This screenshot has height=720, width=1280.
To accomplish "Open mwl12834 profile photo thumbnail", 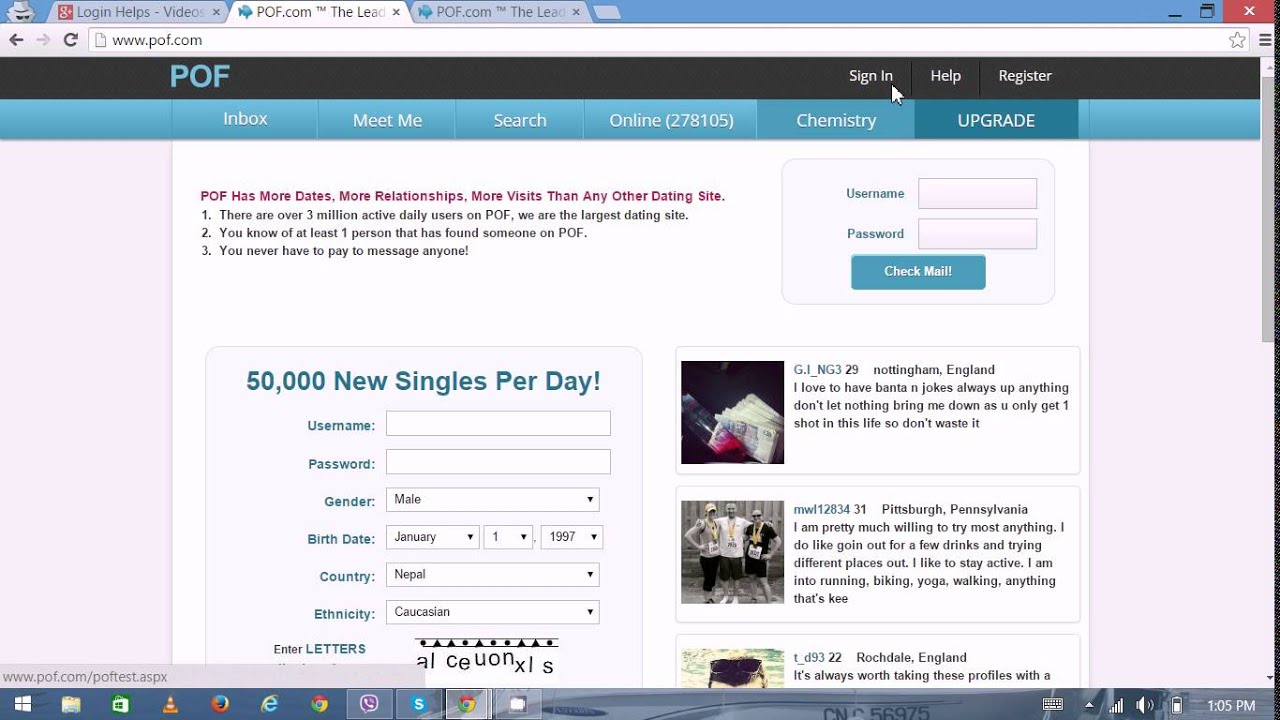I will (732, 552).
